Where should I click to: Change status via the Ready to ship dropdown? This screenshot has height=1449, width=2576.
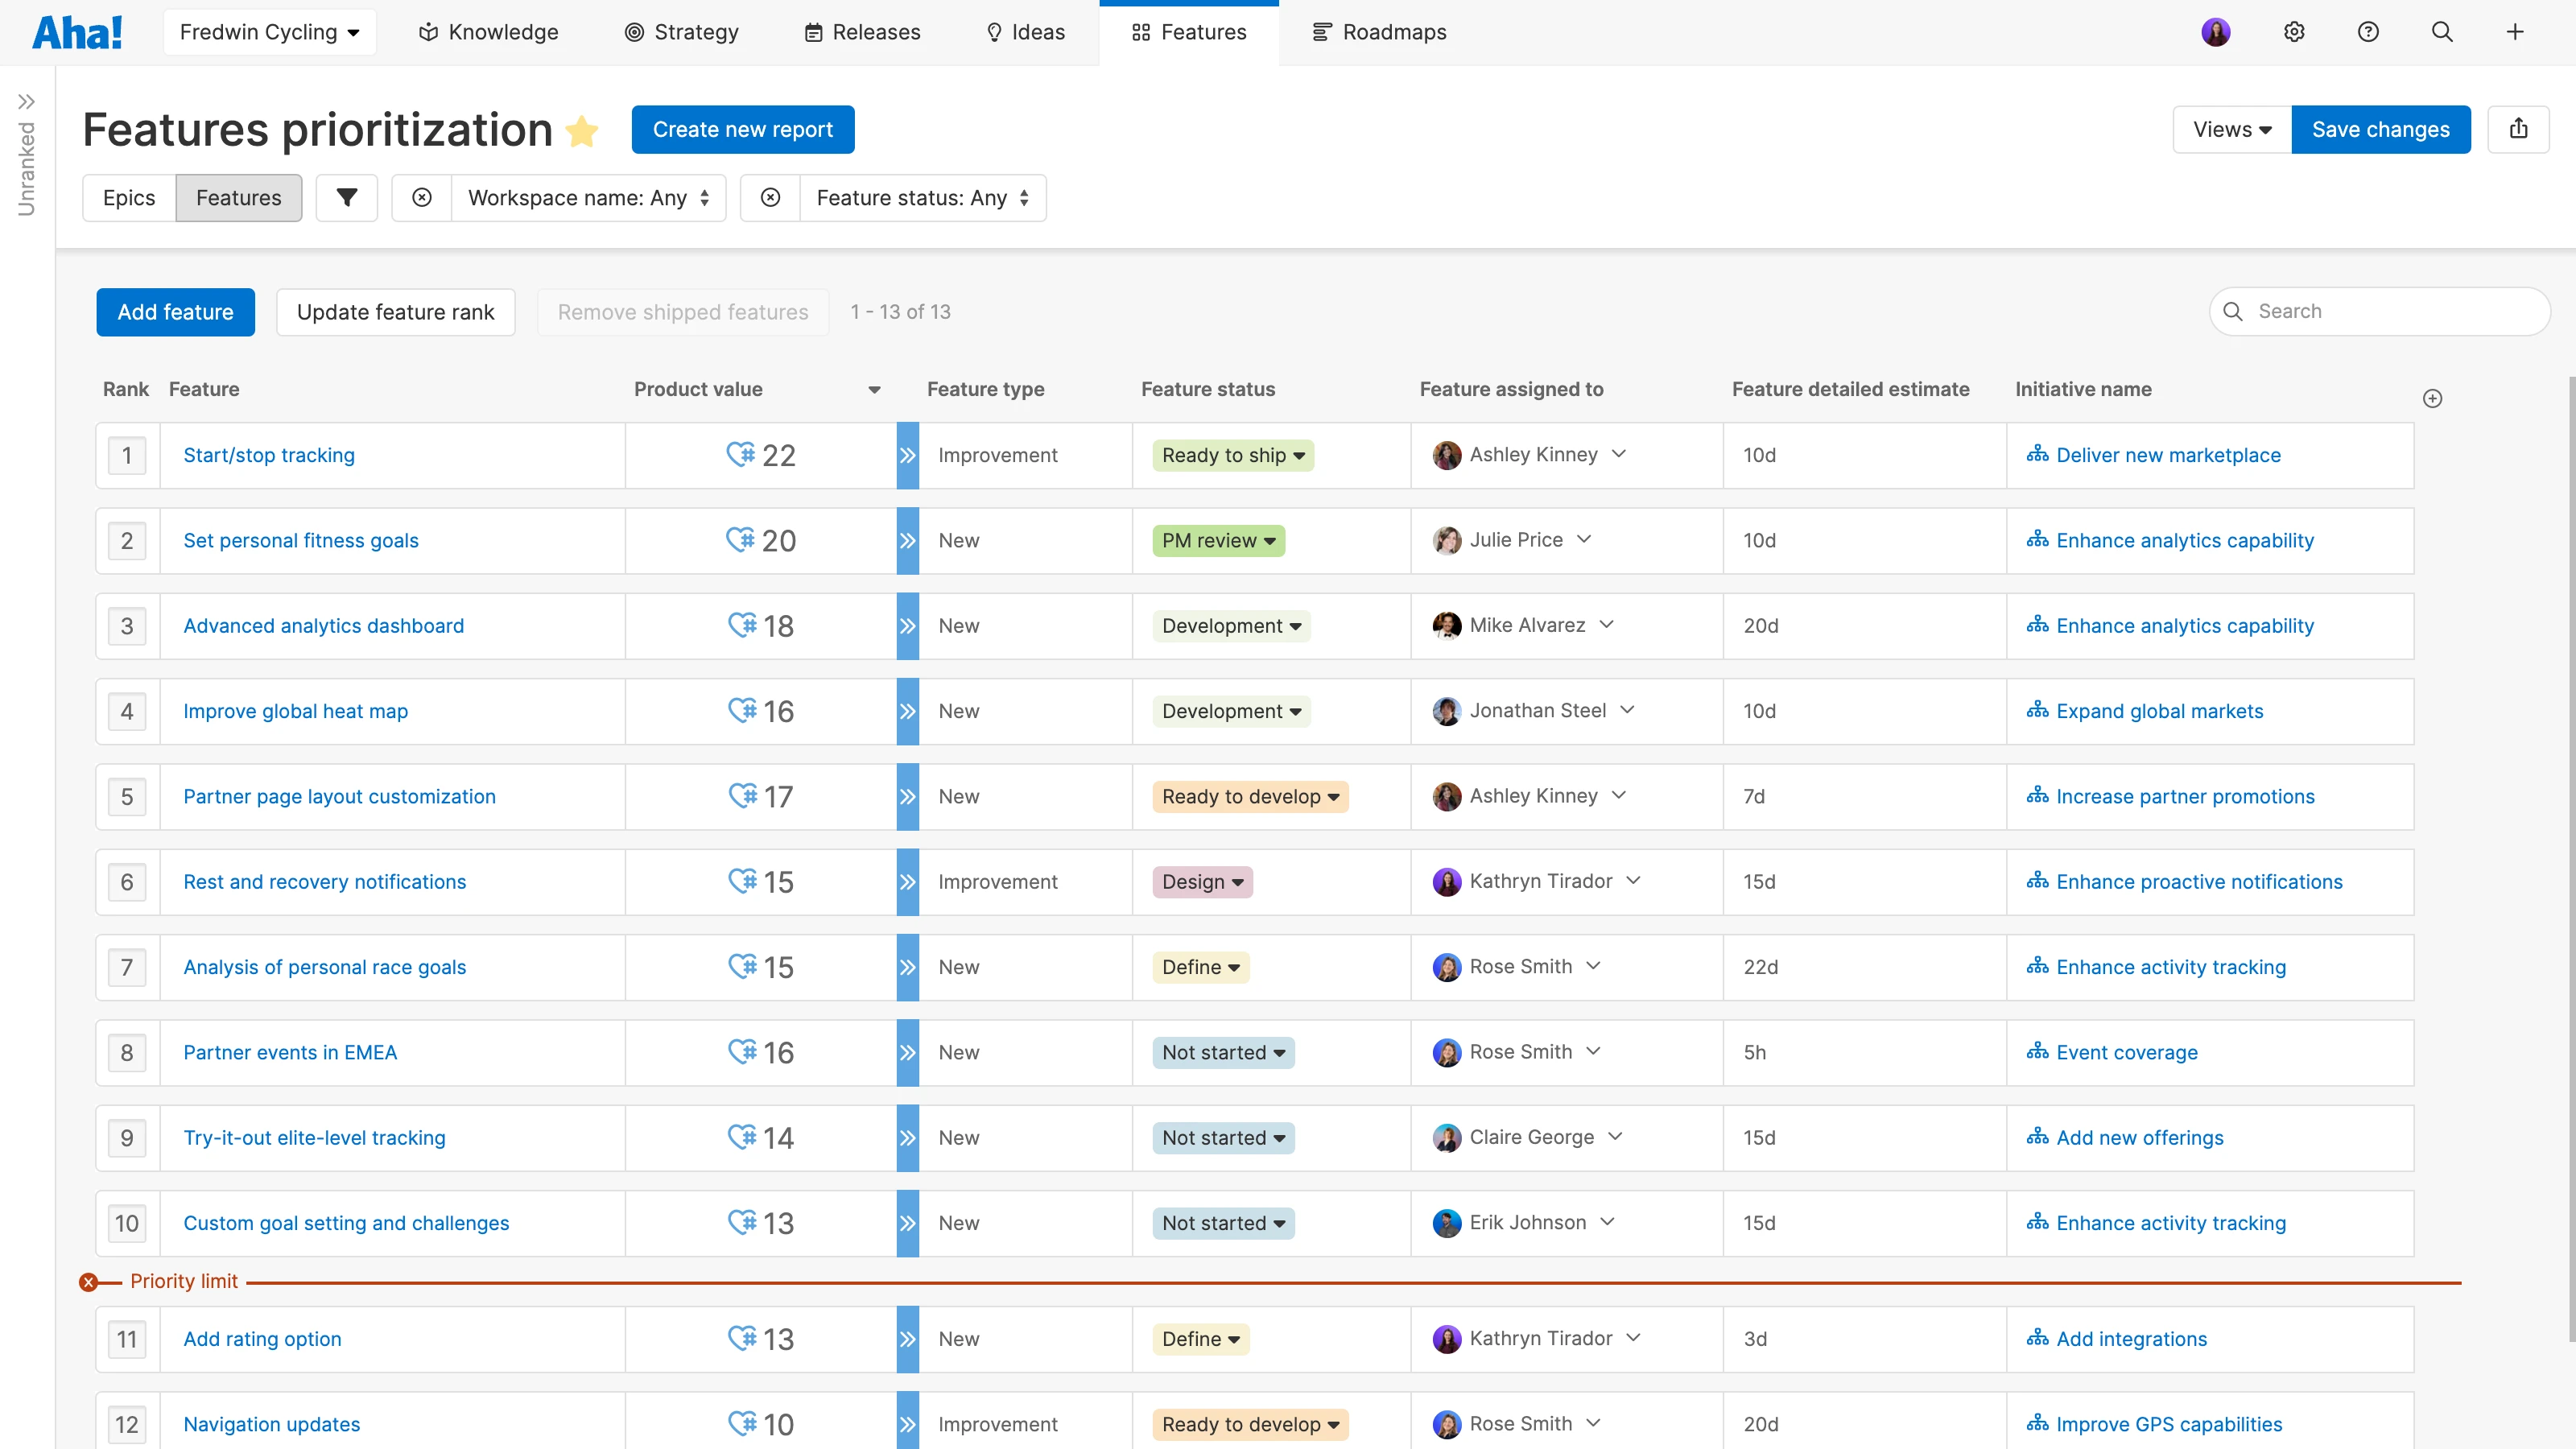coord(1232,455)
